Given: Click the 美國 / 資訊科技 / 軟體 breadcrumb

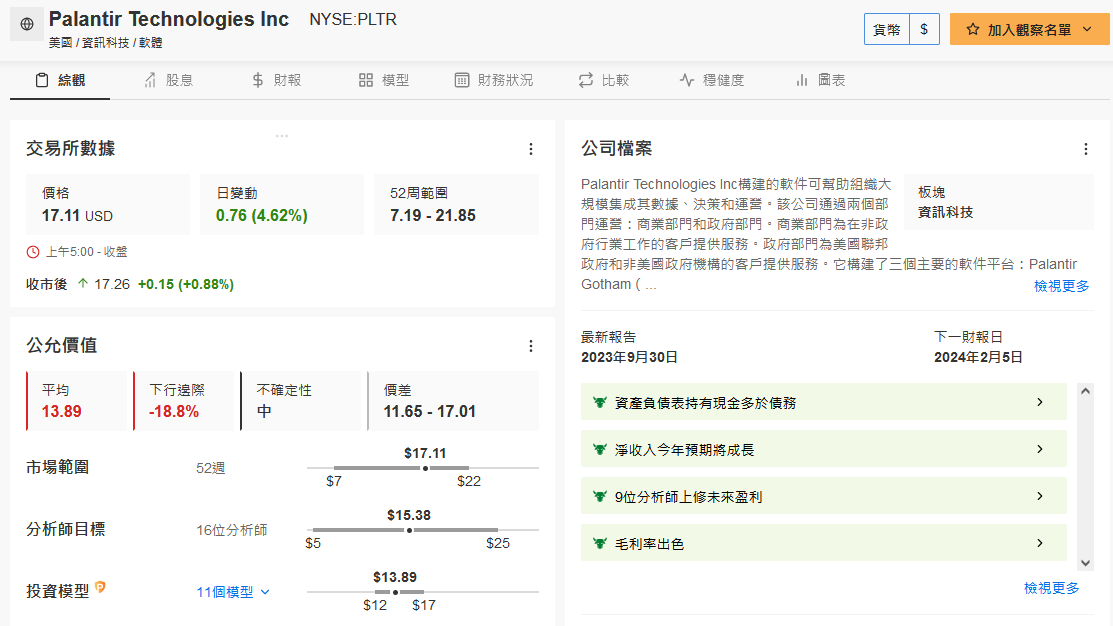Looking at the screenshot, I should coord(106,43).
